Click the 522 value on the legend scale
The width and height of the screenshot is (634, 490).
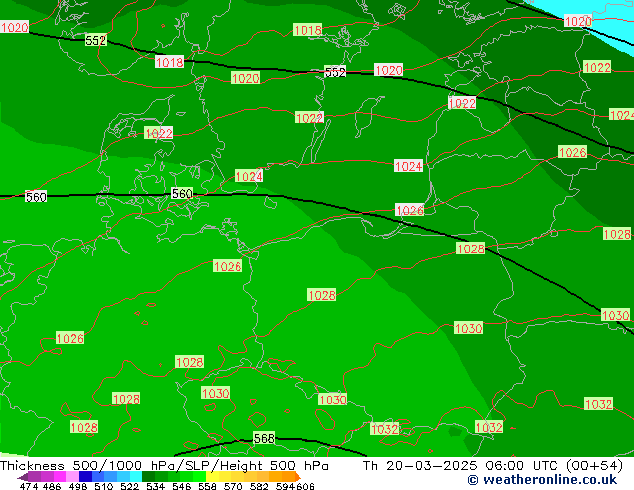tap(129, 486)
